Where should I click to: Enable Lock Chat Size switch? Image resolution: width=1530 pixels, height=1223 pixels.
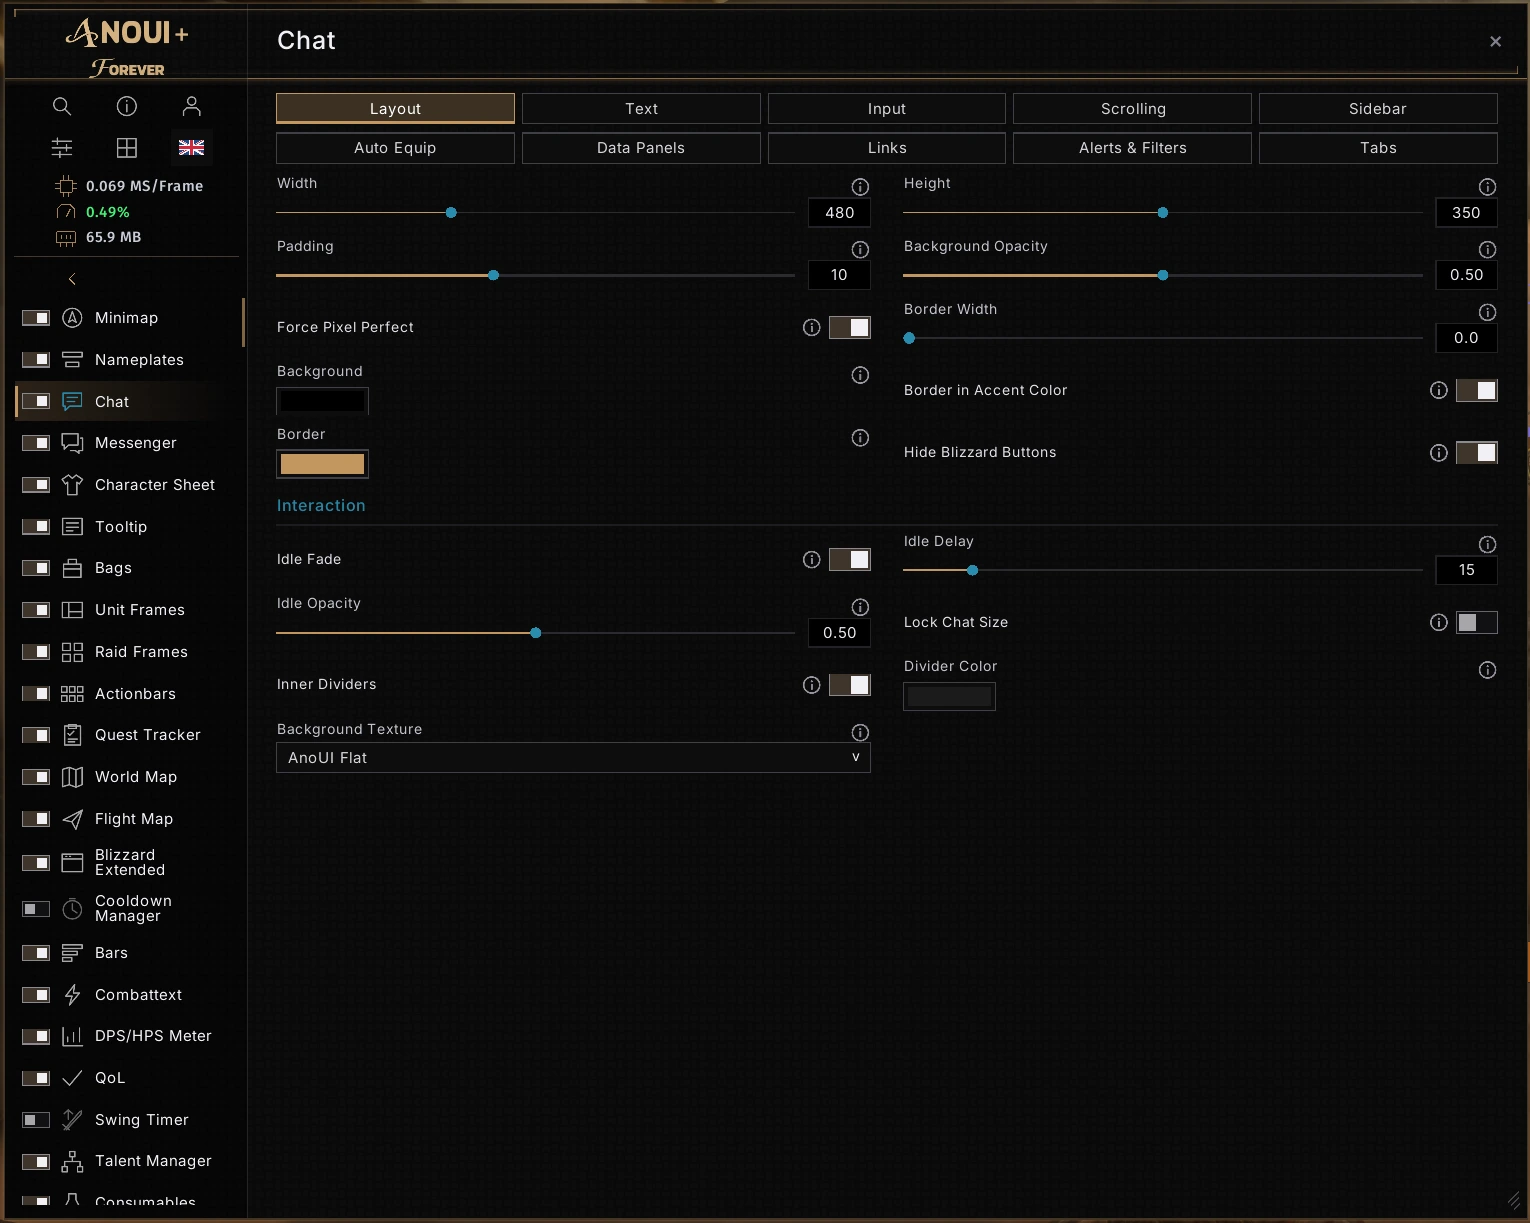point(1477,622)
